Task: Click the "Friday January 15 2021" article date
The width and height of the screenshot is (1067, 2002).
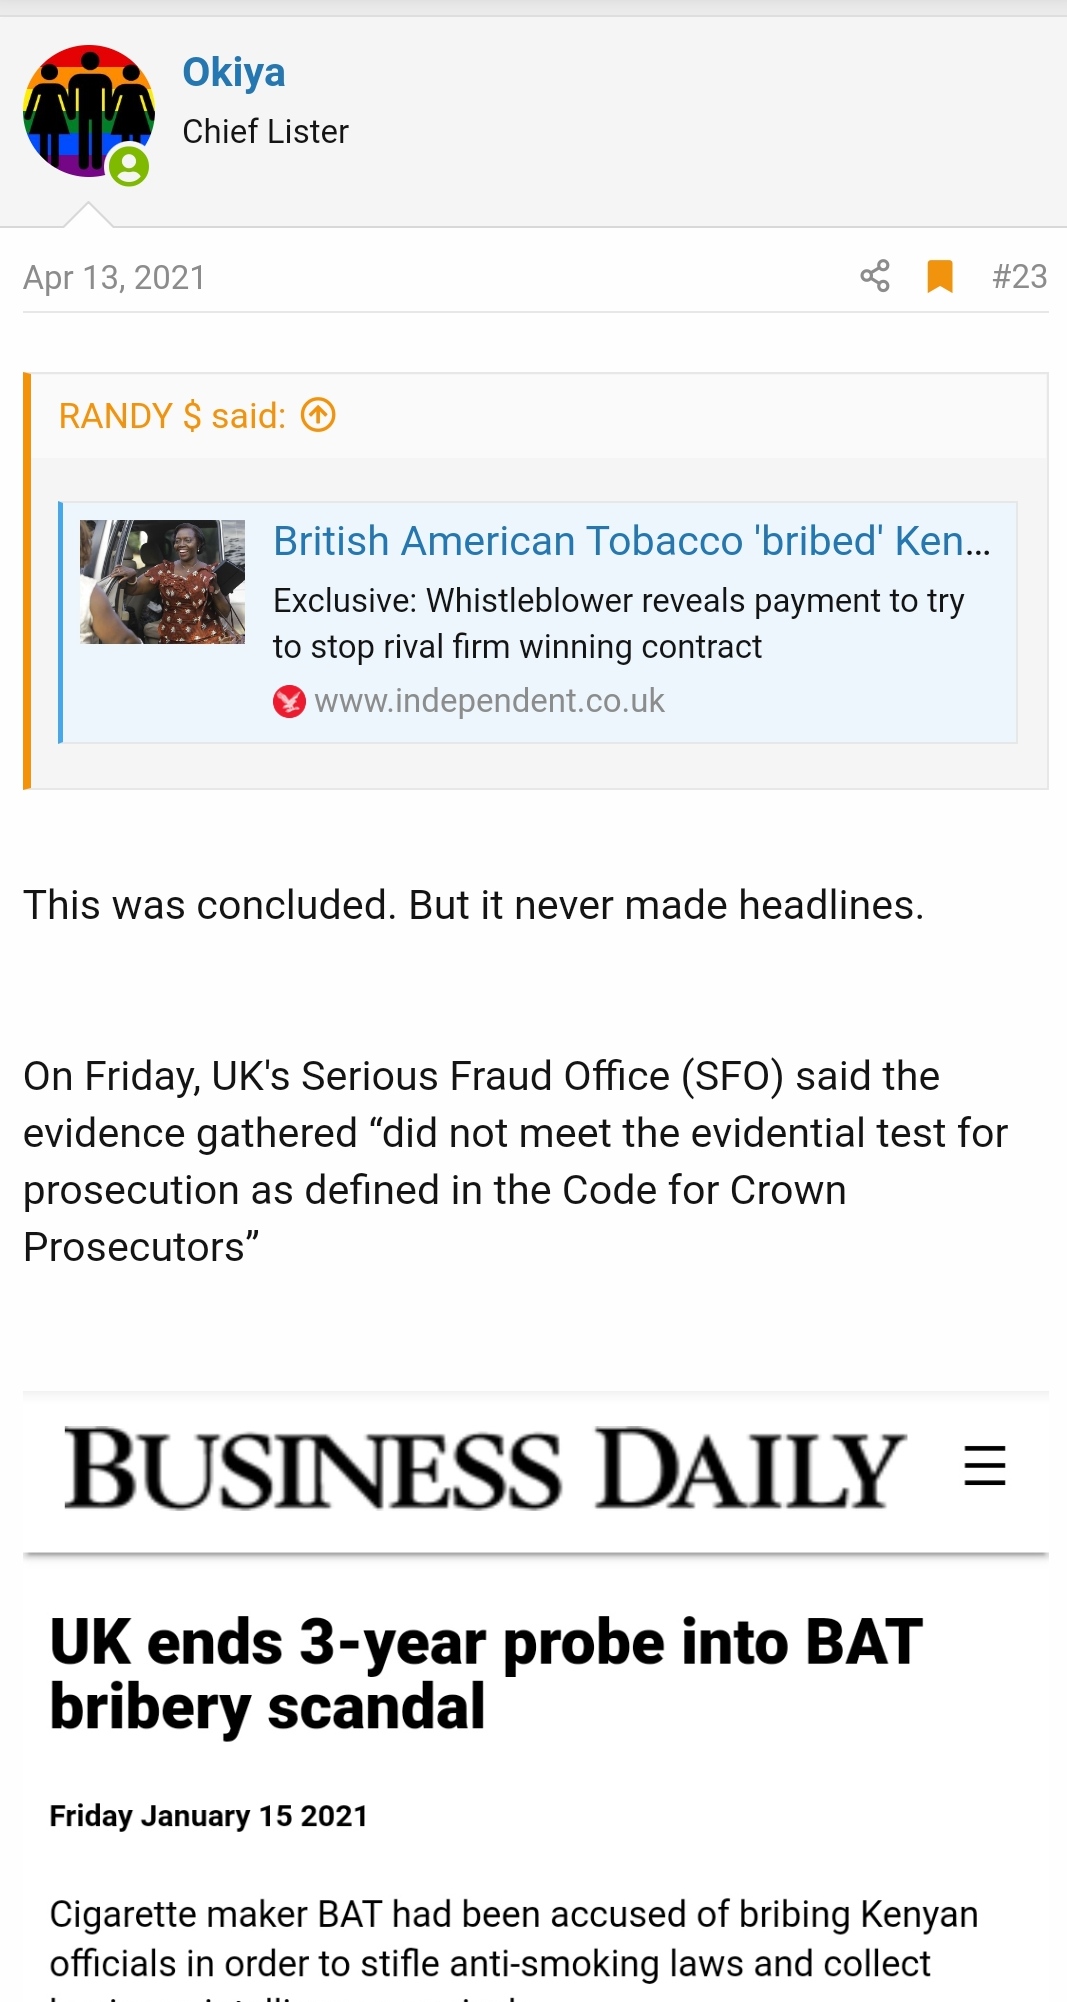Action: pos(209,1815)
